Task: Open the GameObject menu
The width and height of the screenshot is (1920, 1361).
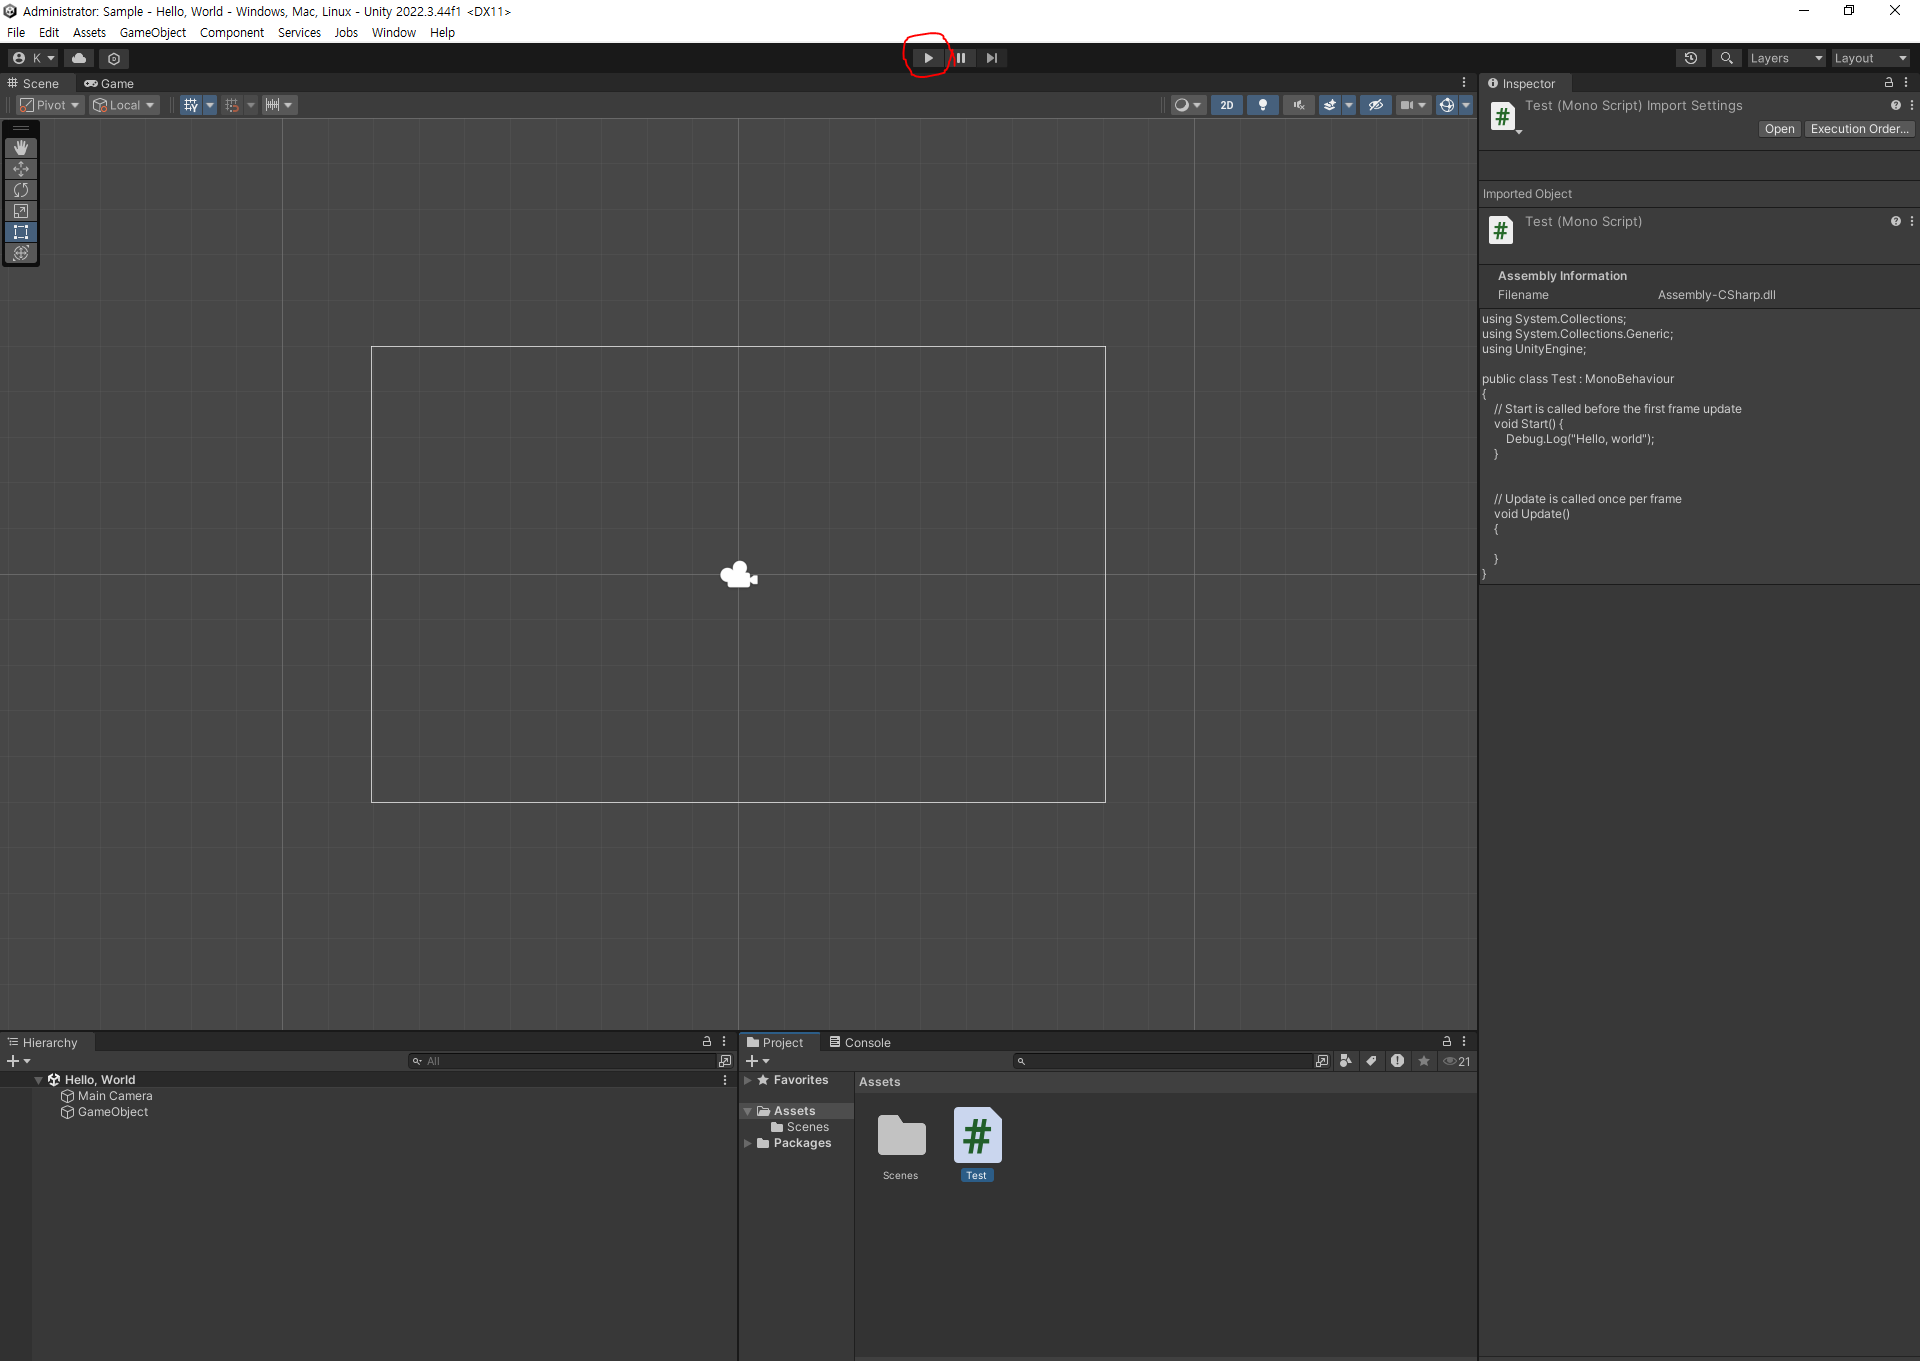Action: (x=152, y=33)
